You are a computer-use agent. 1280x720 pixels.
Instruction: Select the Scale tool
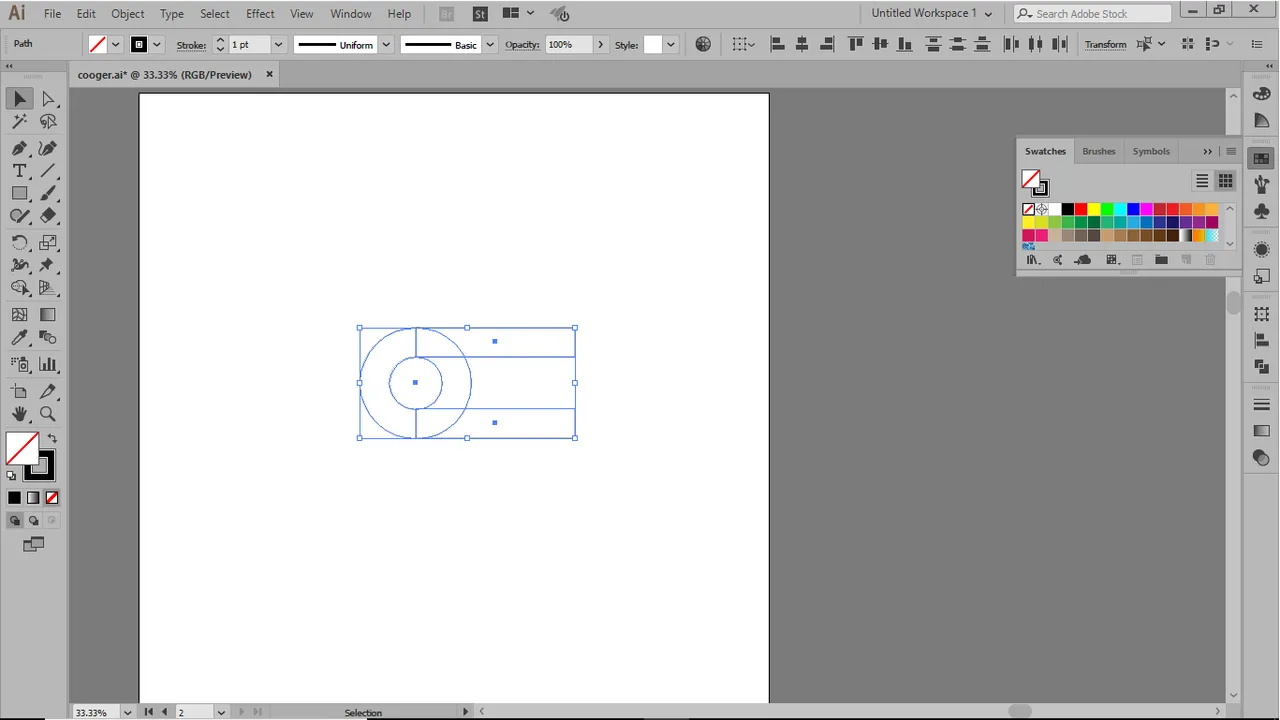click(48, 243)
